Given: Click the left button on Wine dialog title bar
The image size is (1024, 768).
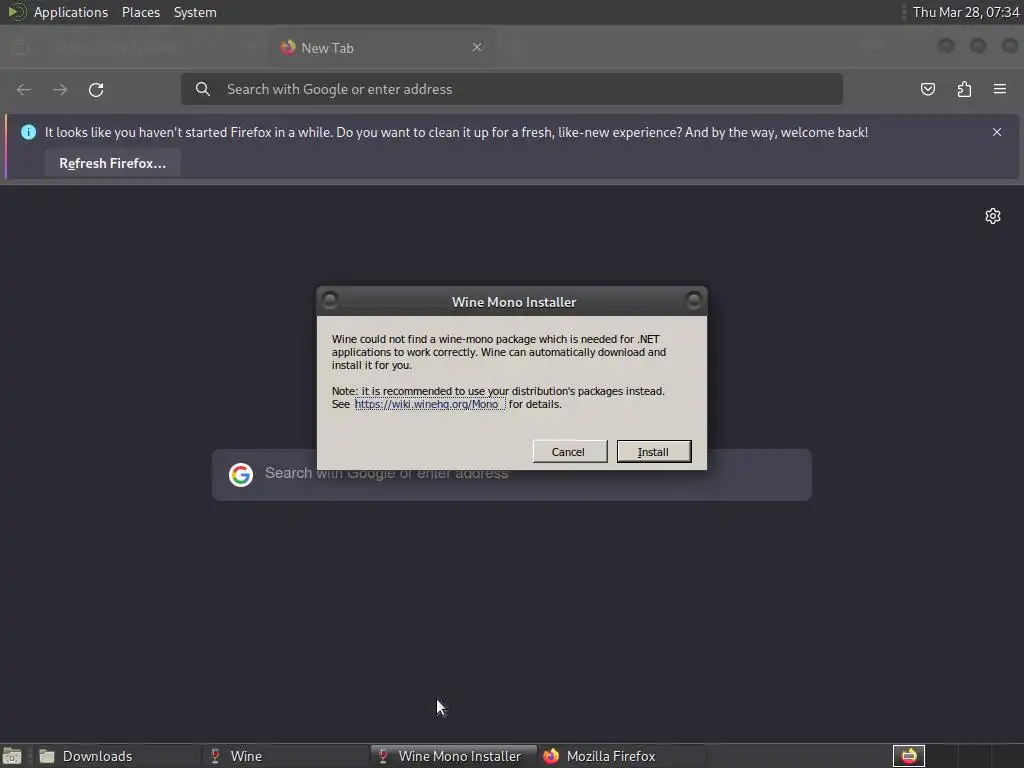Looking at the screenshot, I should 330,300.
